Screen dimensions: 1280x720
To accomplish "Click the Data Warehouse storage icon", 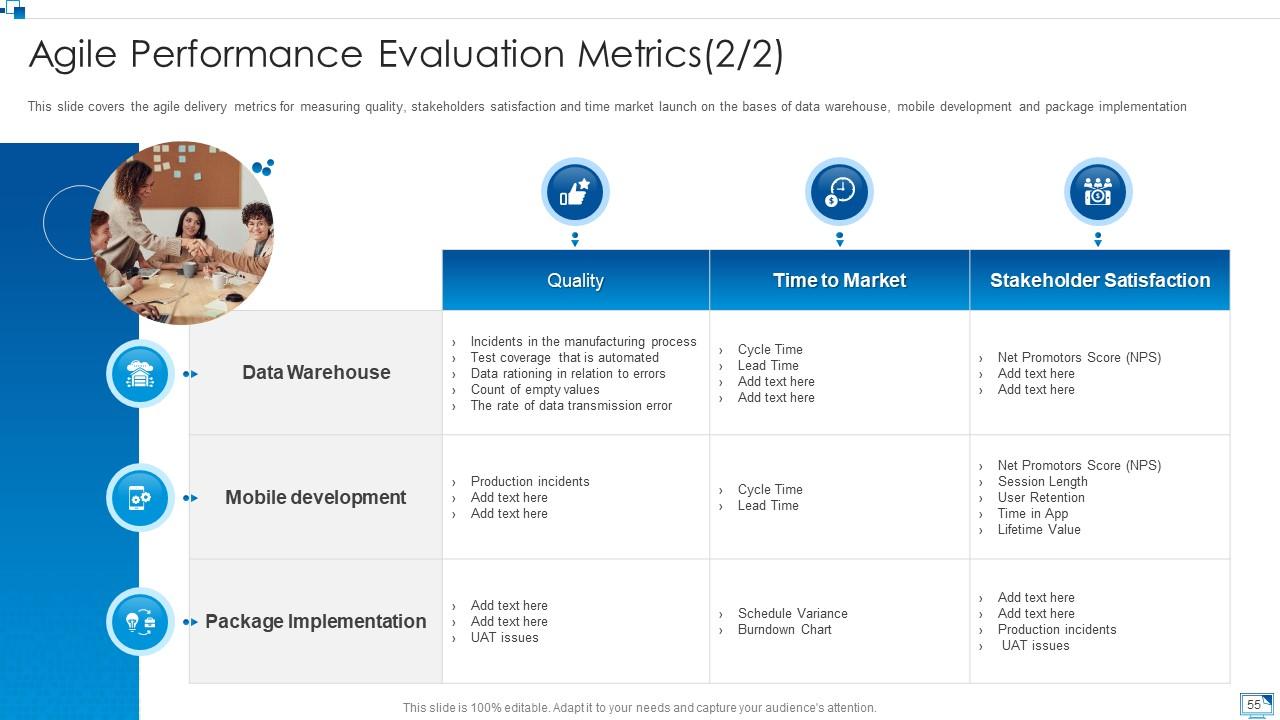I will coord(139,373).
